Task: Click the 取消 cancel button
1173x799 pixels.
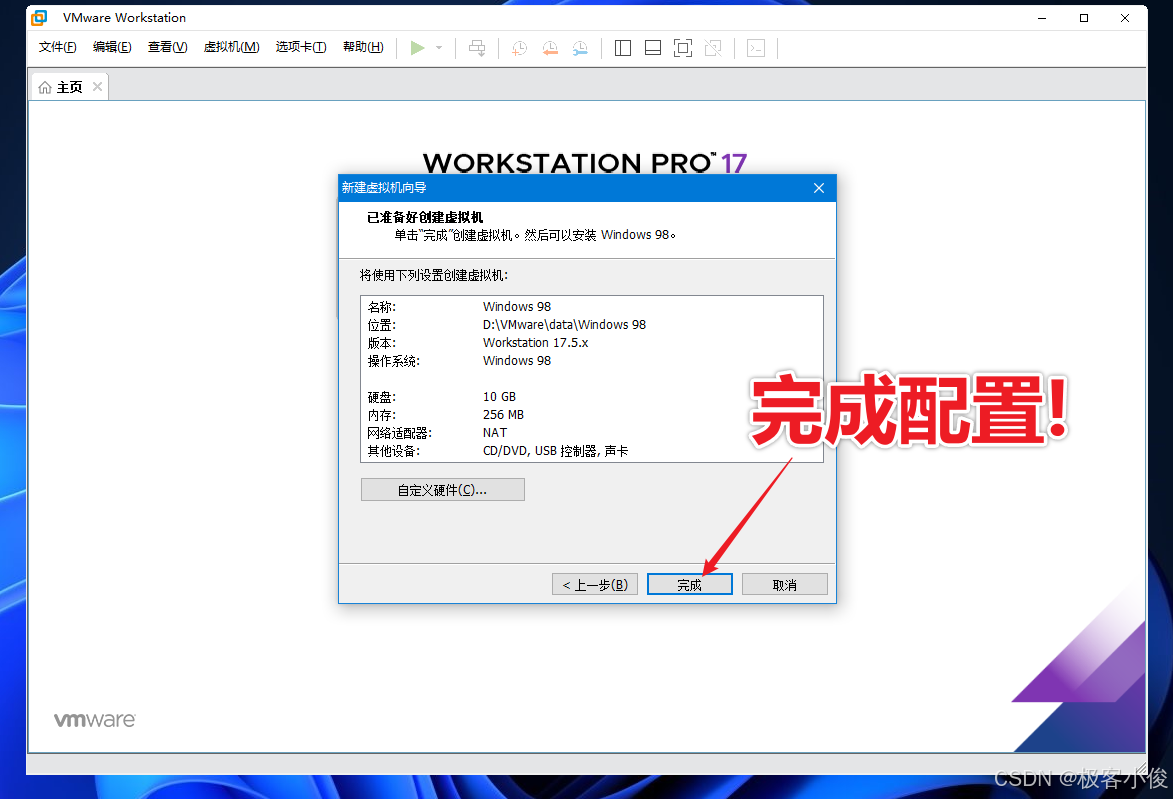Action: tap(785, 584)
